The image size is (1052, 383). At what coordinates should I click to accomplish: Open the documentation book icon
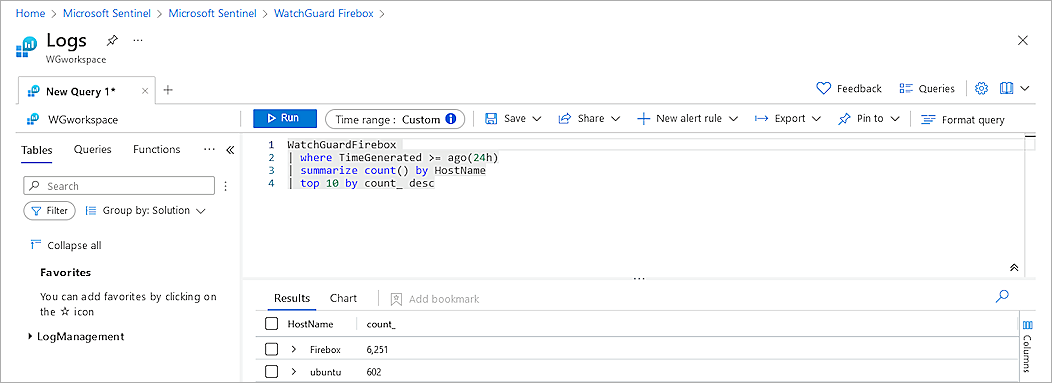[x=1006, y=89]
